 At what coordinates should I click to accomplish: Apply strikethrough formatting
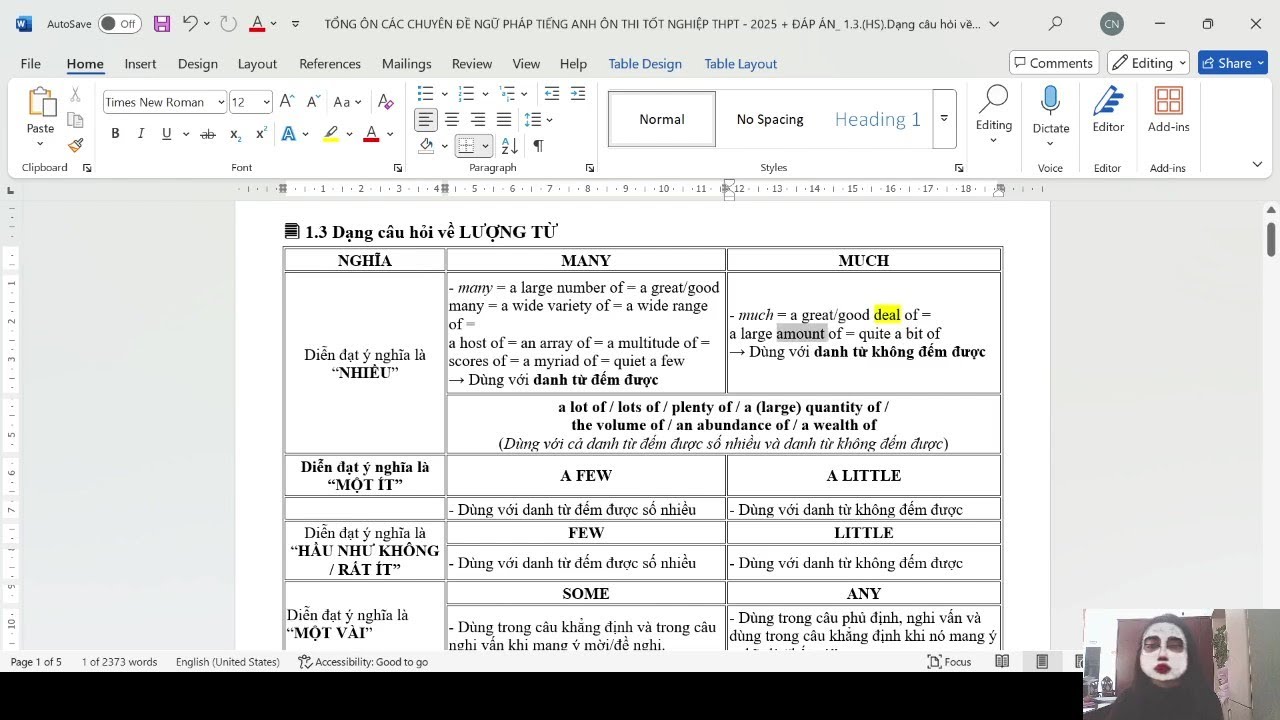tap(208, 134)
